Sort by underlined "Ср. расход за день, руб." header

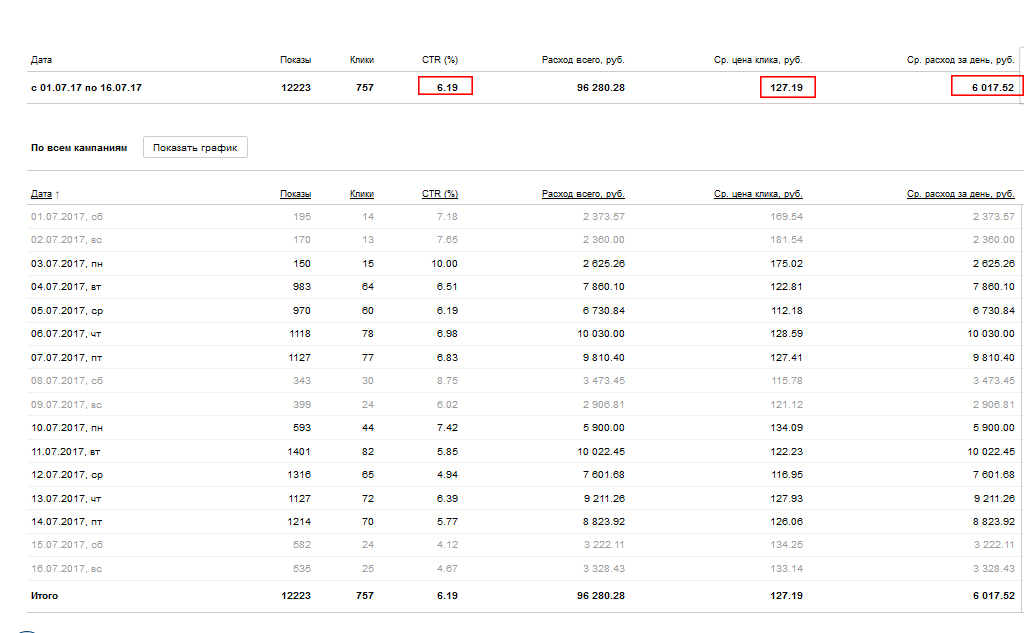(960, 194)
